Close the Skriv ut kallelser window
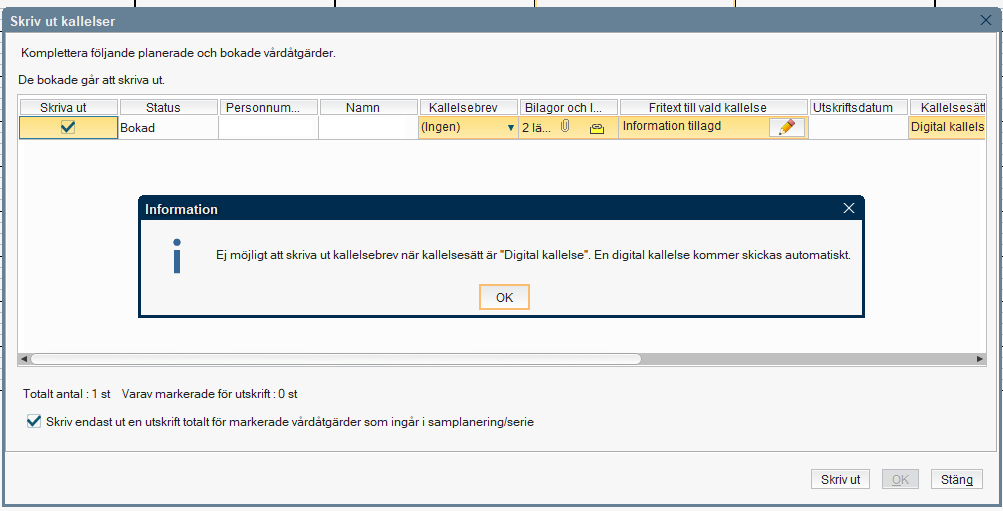This screenshot has width=1003, height=511. (986, 20)
